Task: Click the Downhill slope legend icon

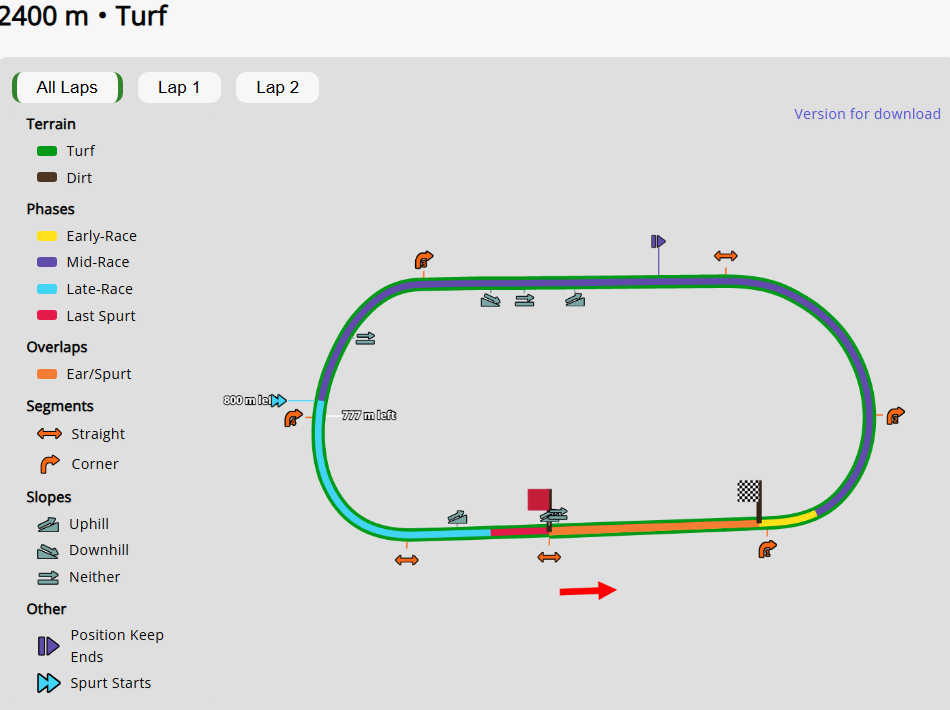Action: click(x=48, y=551)
